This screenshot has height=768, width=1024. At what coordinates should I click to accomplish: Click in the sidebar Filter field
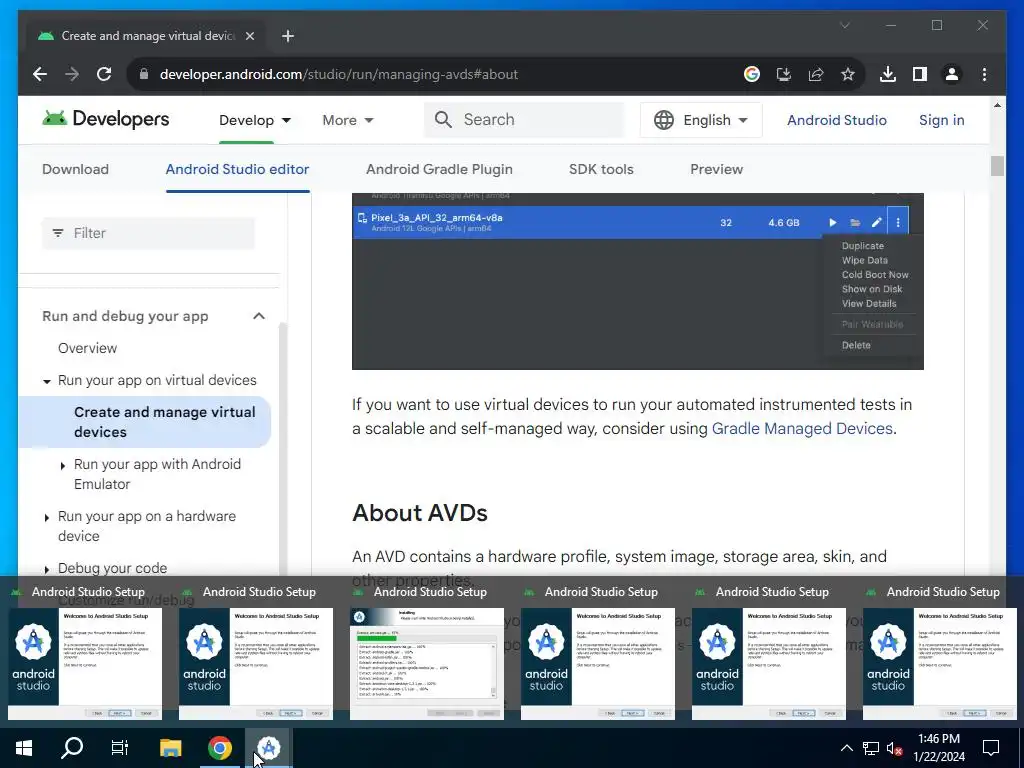coord(148,233)
